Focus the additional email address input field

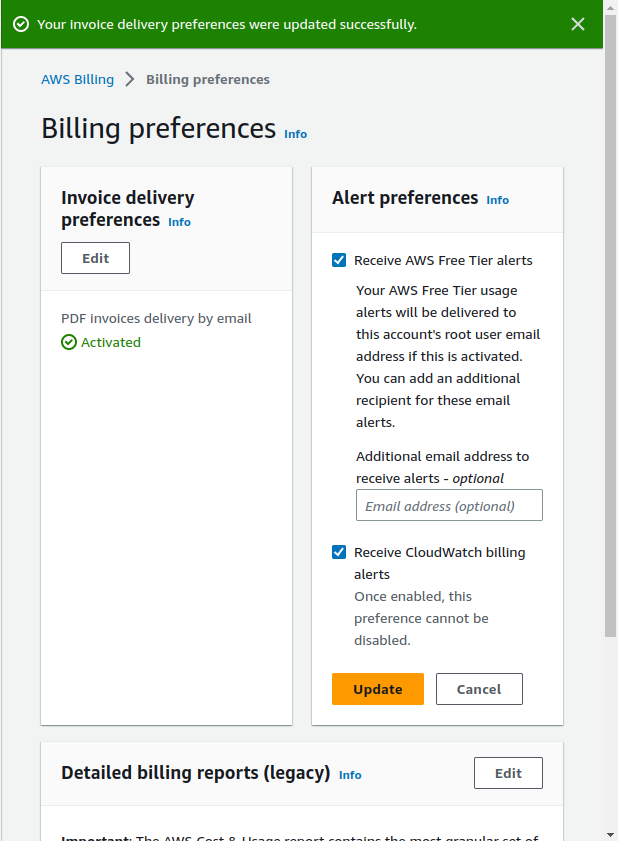coord(449,505)
